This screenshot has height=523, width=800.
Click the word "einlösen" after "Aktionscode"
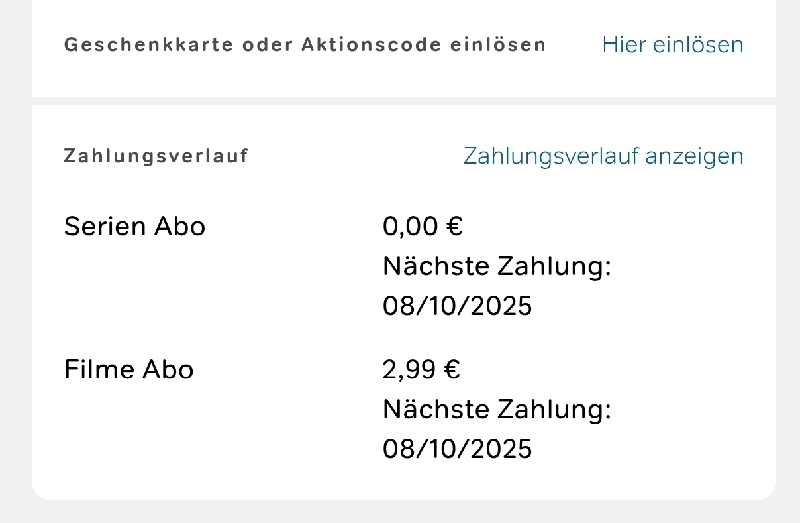(499, 45)
